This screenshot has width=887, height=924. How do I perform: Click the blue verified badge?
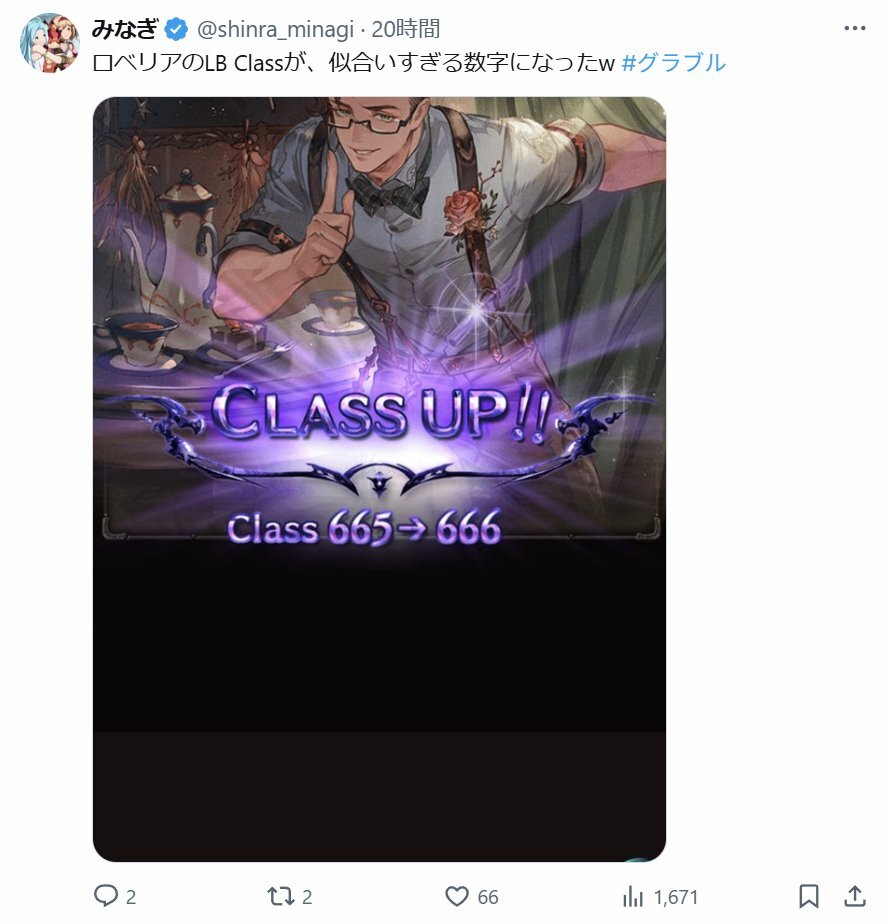(x=176, y=29)
